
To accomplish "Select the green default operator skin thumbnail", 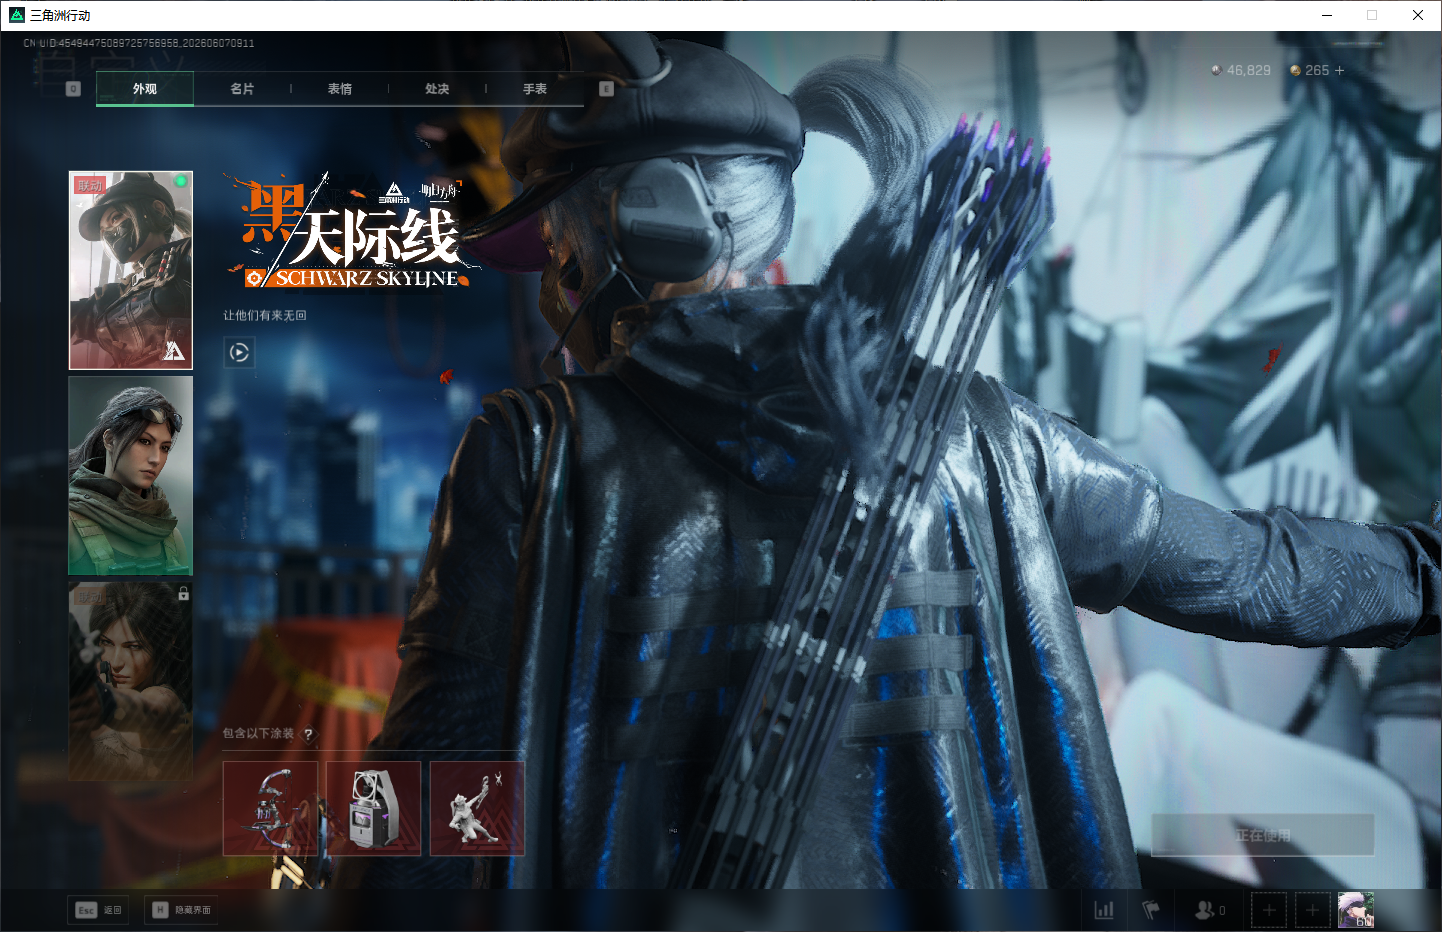I will click(130, 475).
